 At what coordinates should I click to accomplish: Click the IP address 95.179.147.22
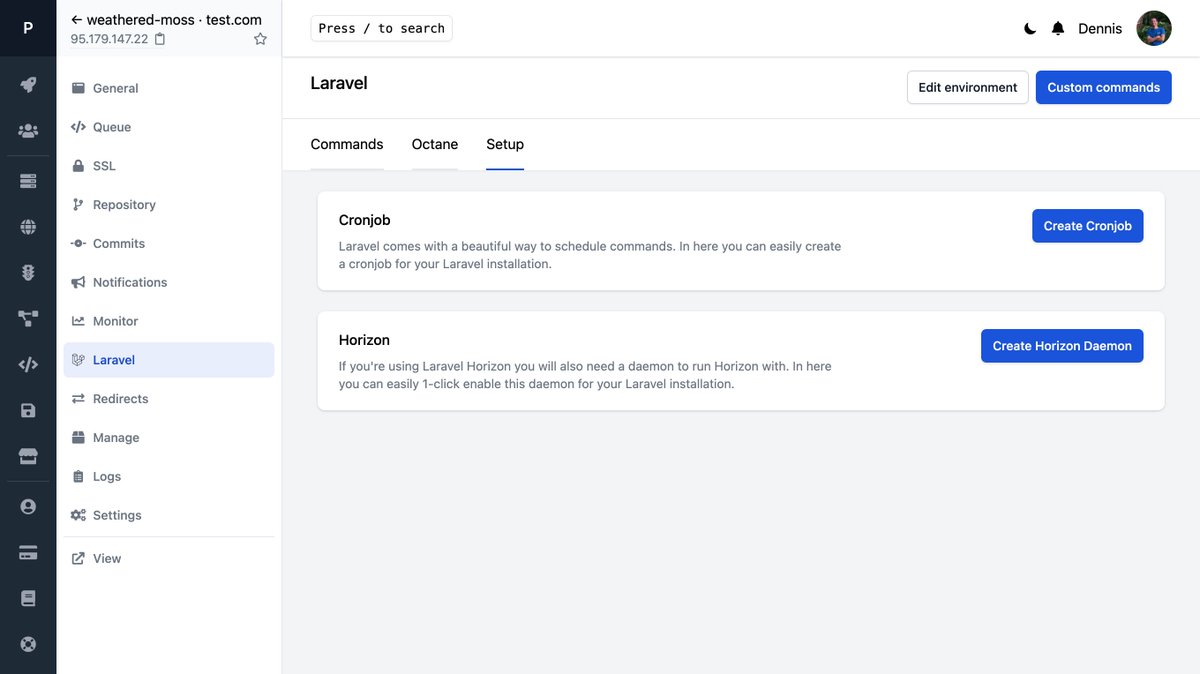109,39
